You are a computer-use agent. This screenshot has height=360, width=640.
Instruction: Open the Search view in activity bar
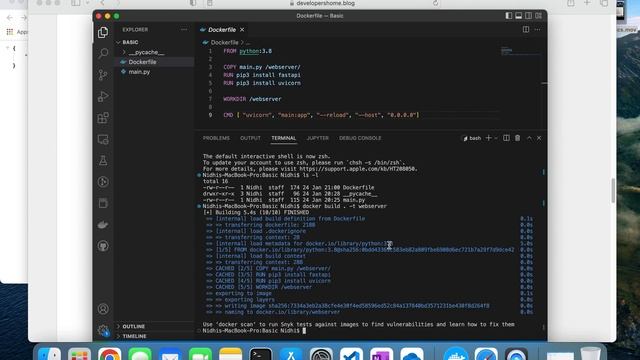(x=103, y=53)
